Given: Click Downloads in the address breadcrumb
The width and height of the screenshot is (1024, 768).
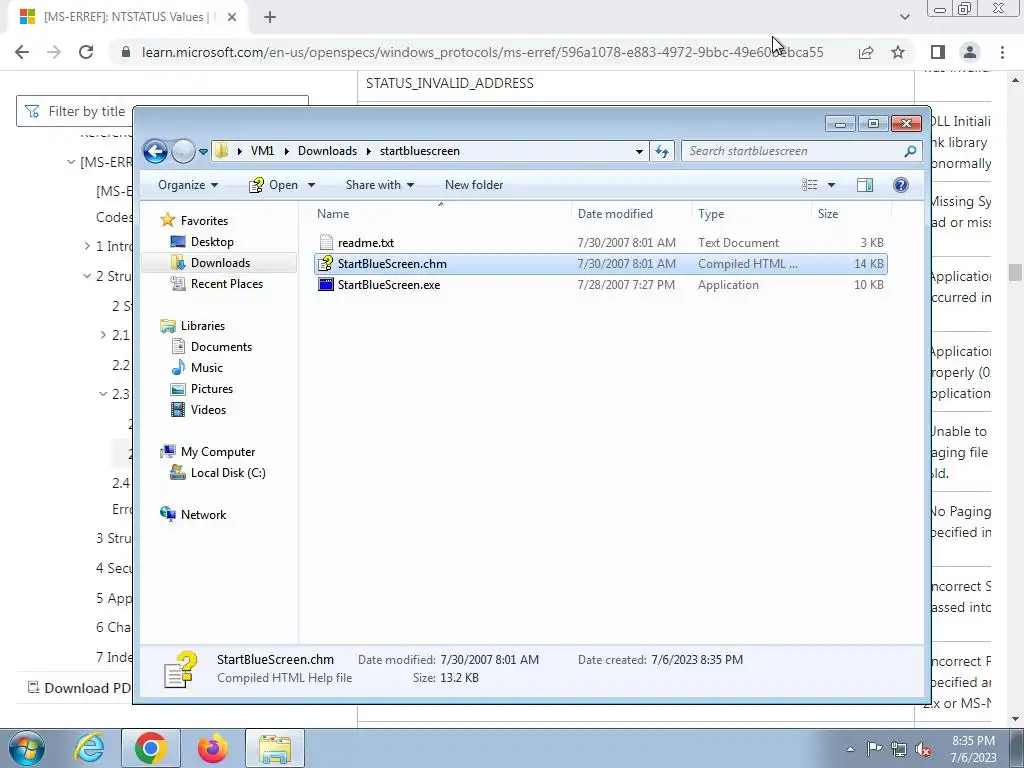Looking at the screenshot, I should pos(327,151).
